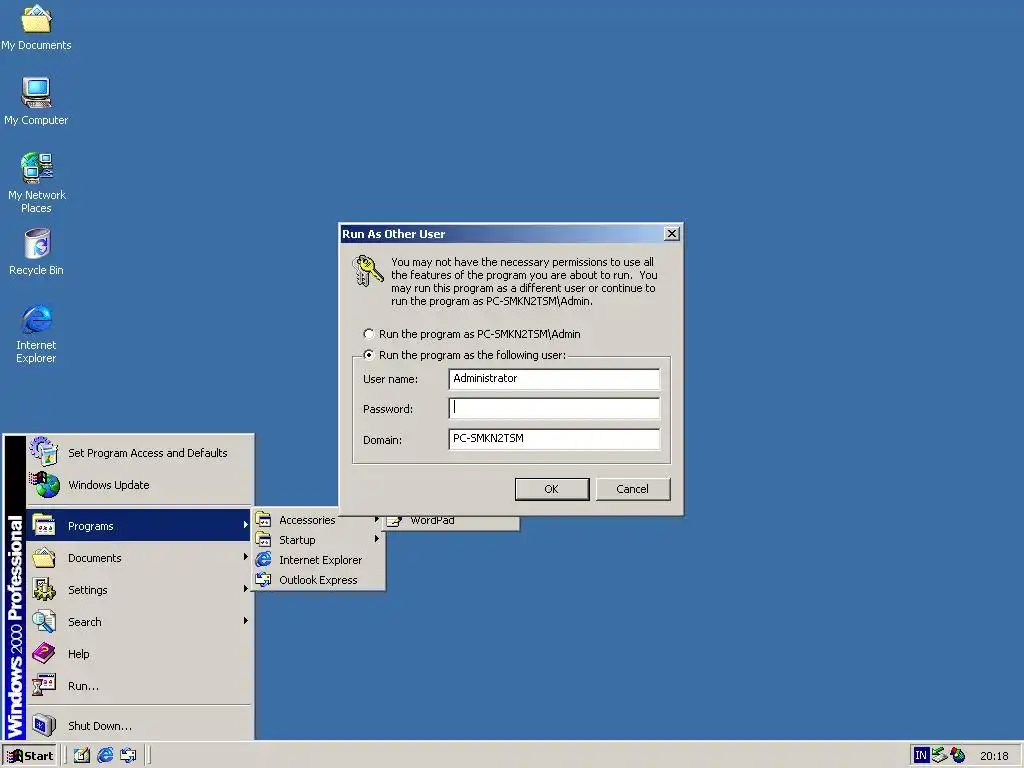Choose Shut Down... from Start menu

[139, 726]
